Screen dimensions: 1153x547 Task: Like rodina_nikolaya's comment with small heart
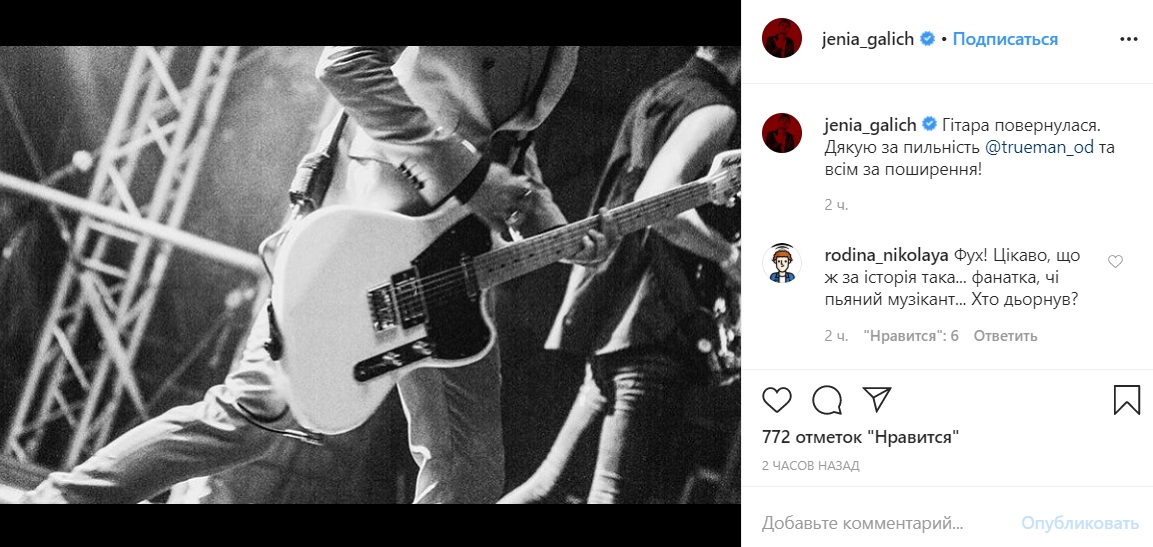(x=1115, y=261)
